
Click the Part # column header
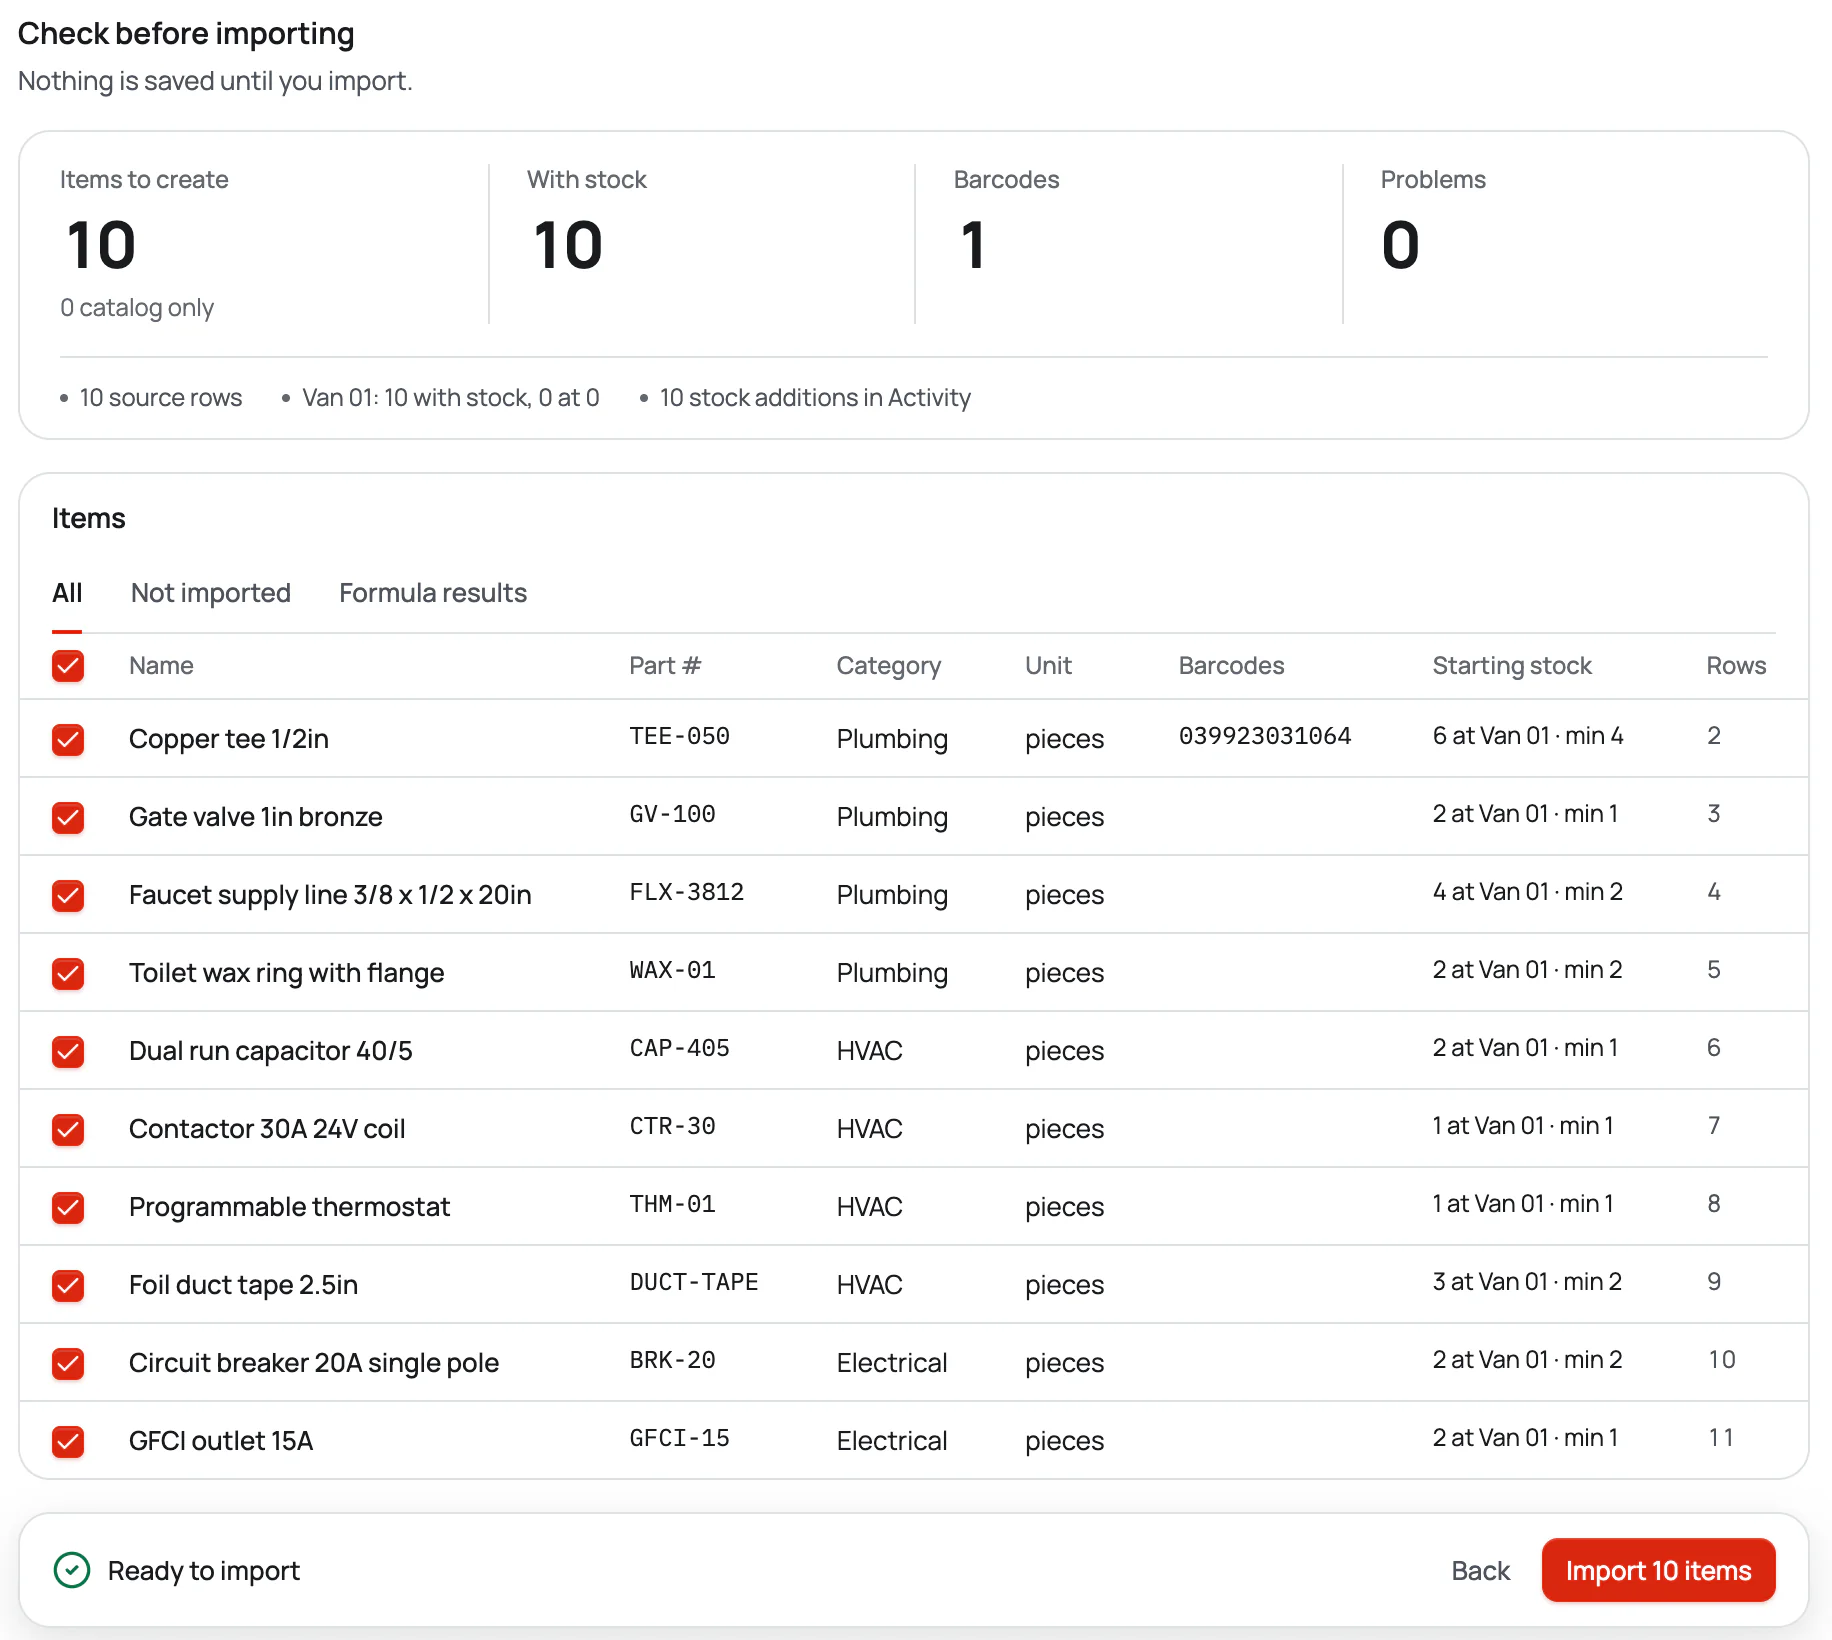pos(665,666)
